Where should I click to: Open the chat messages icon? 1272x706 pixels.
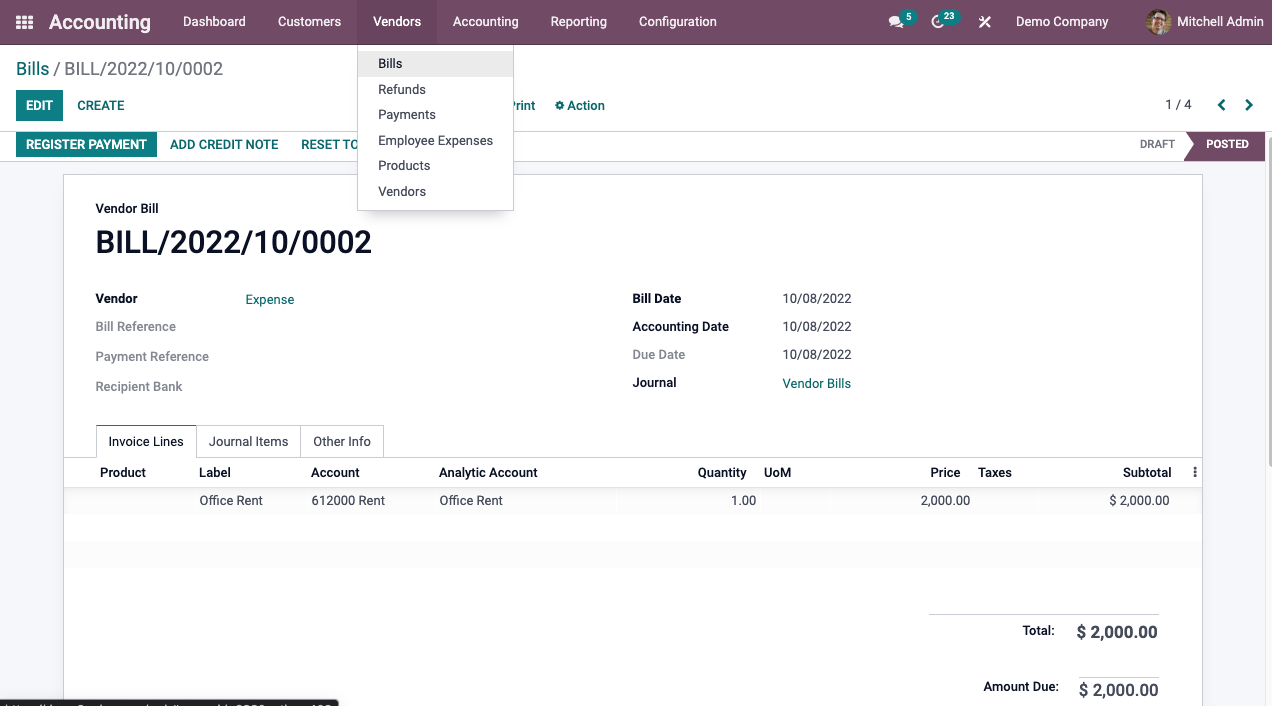click(x=896, y=22)
